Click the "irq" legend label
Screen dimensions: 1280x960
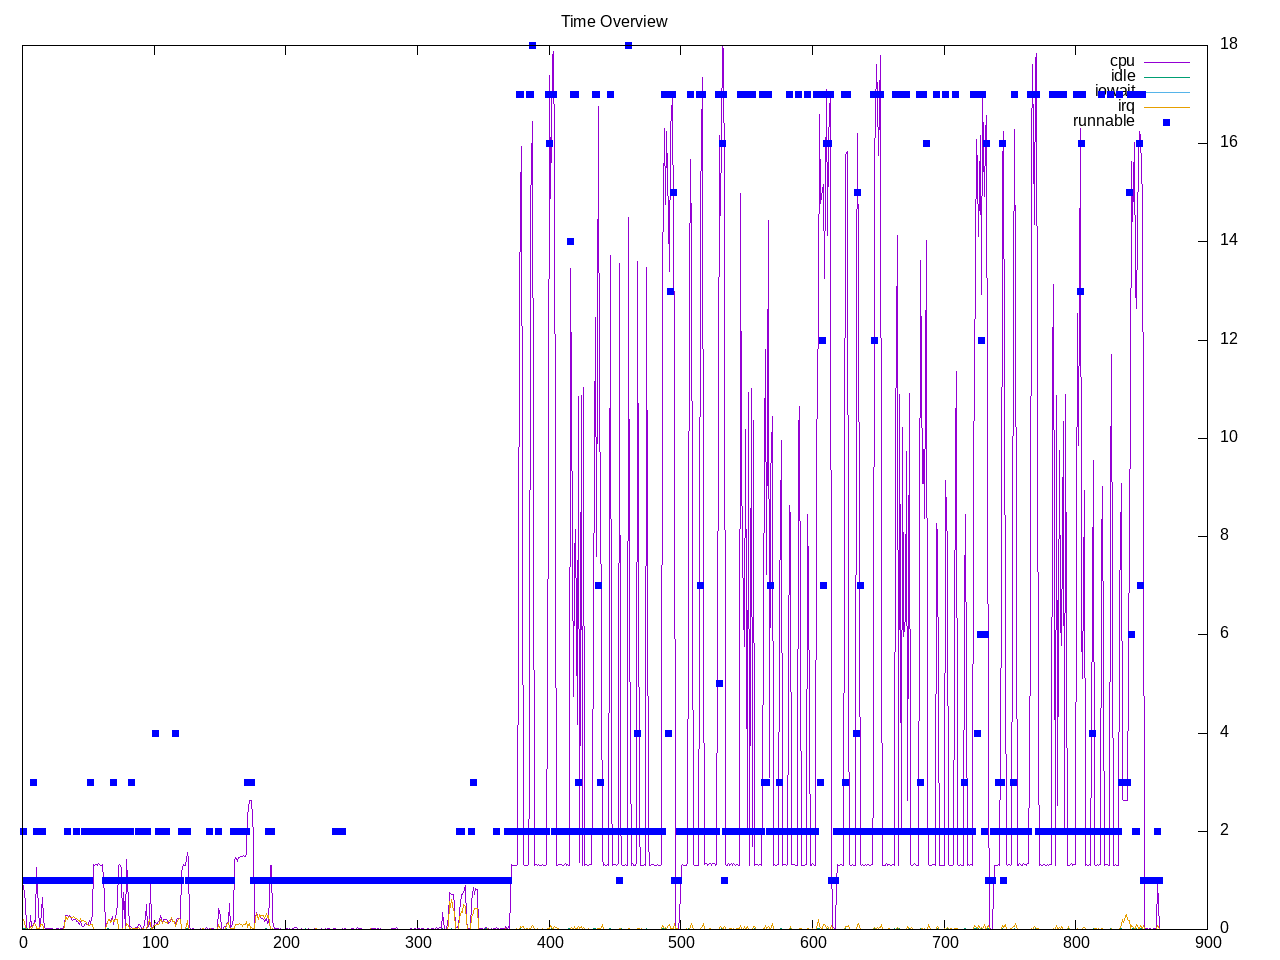[1126, 106]
